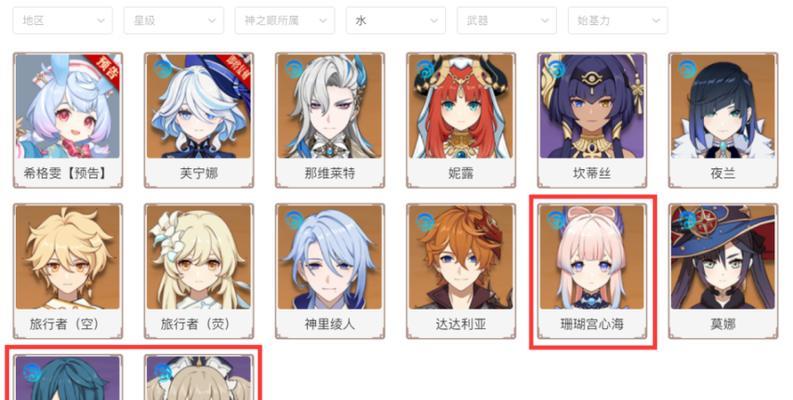Image resolution: width=793 pixels, height=400 pixels.
Task: Open the 旅行者（荧） character card
Action: [199, 271]
